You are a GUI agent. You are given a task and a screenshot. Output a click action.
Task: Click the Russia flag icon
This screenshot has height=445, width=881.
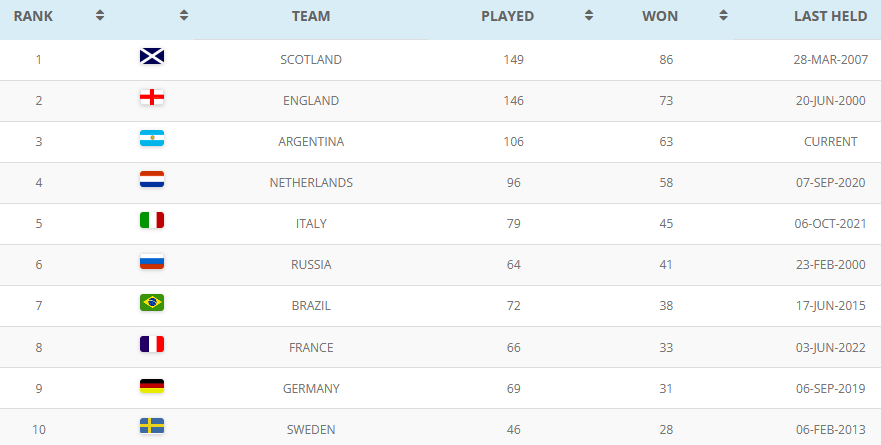coord(152,261)
